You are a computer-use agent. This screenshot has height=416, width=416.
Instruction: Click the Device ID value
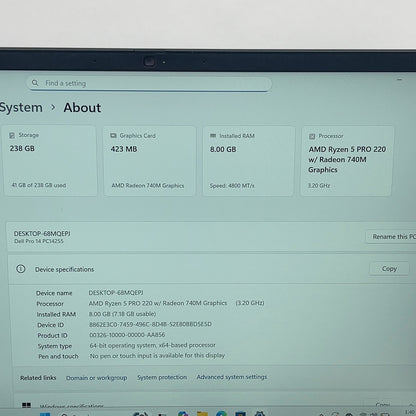coord(150,324)
